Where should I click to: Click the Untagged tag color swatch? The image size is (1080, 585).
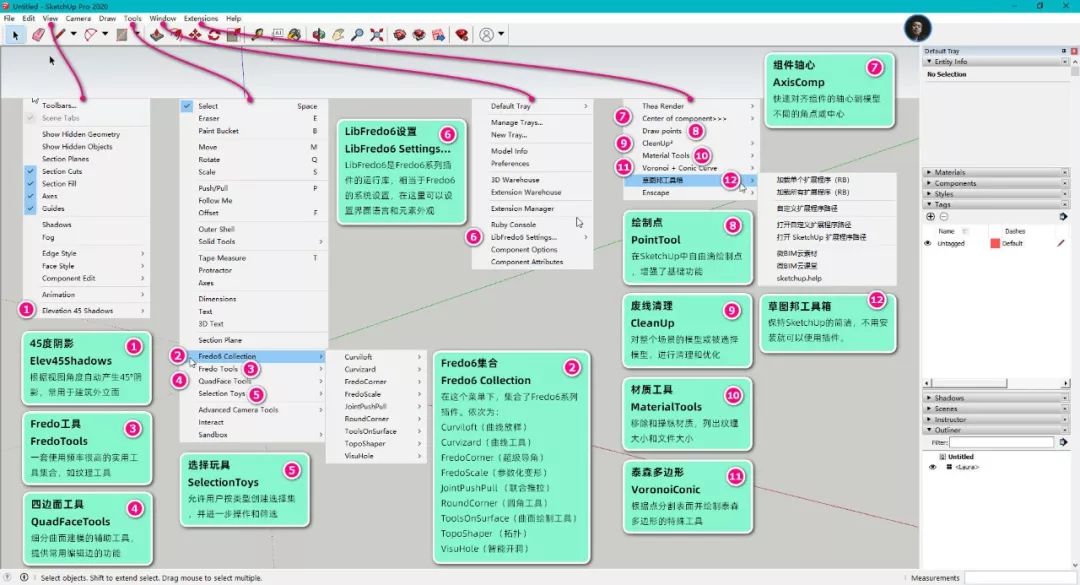(x=995, y=243)
